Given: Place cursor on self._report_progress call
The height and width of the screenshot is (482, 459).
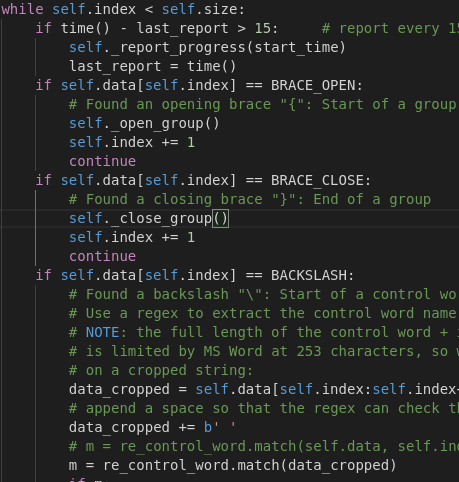Looking at the screenshot, I should pos(207,47).
